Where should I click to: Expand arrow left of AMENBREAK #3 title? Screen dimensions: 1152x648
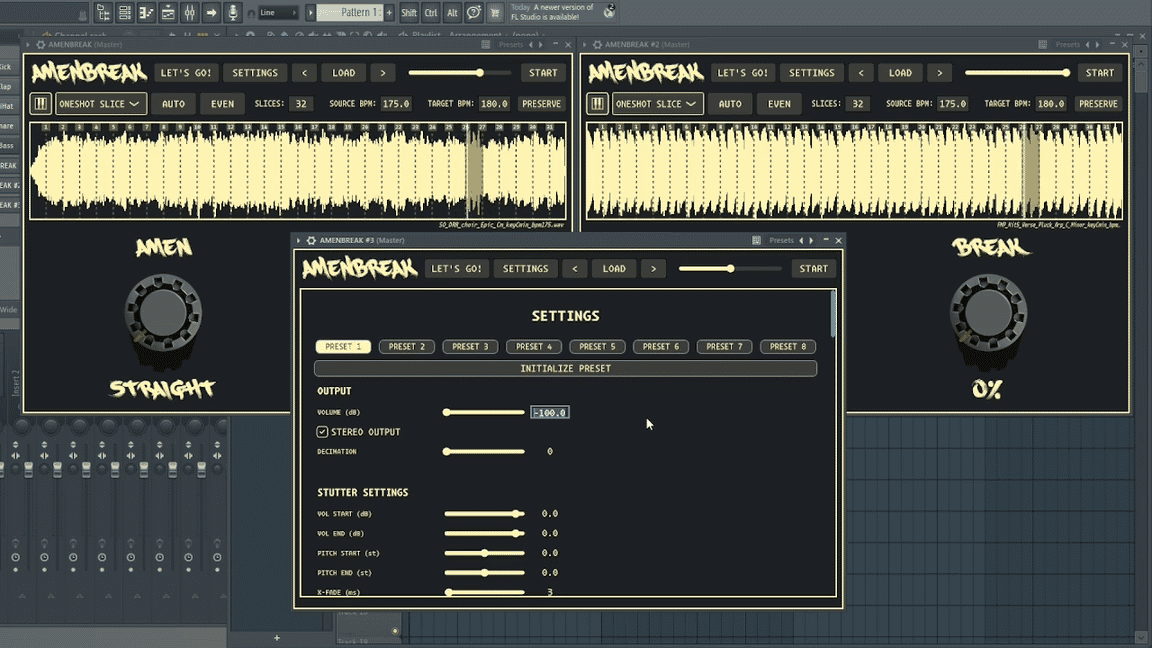click(298, 240)
